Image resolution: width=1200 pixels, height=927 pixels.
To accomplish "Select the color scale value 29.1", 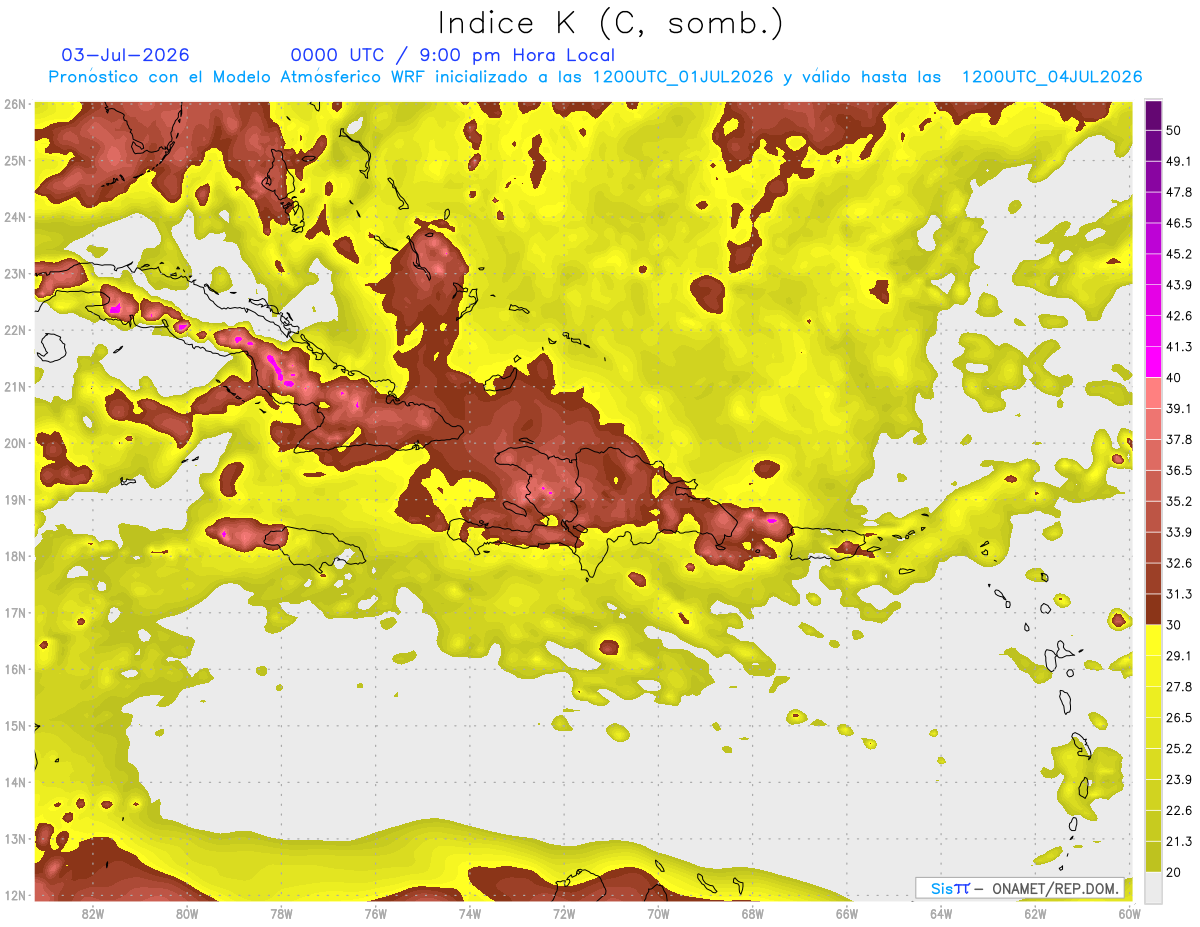I will click(1179, 656).
